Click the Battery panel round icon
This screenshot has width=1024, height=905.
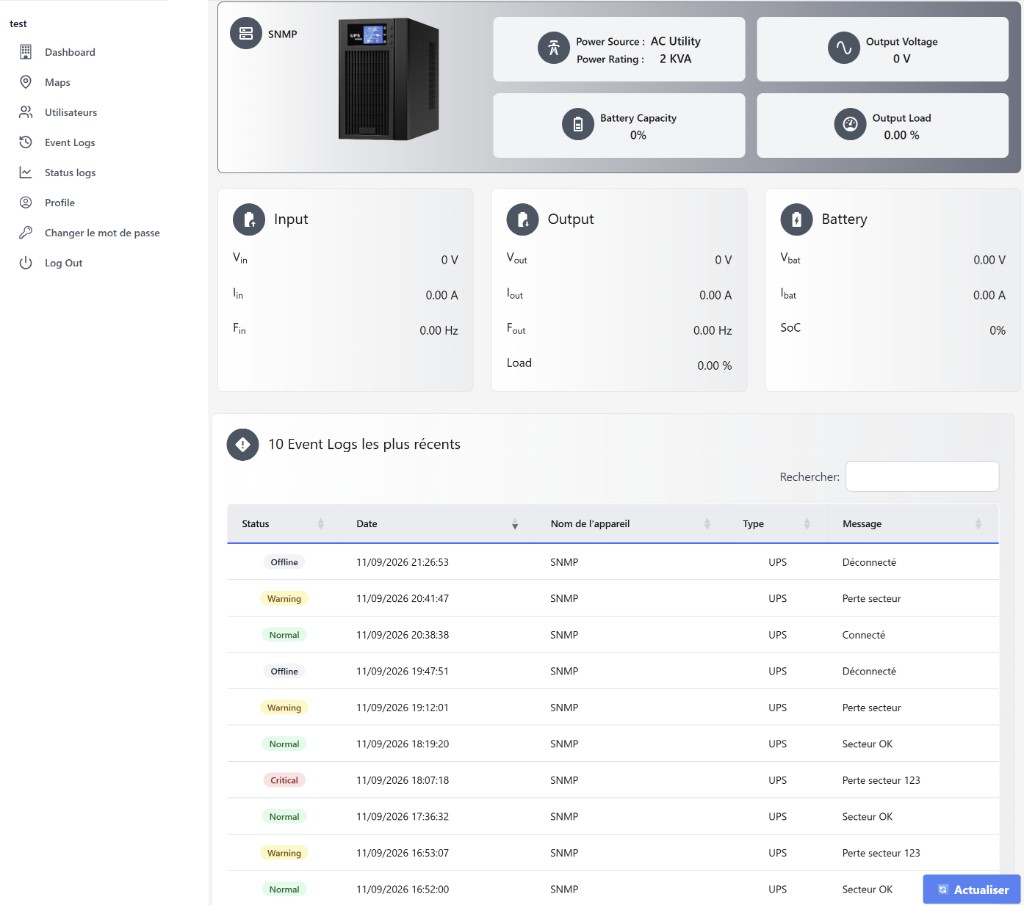(x=797, y=219)
